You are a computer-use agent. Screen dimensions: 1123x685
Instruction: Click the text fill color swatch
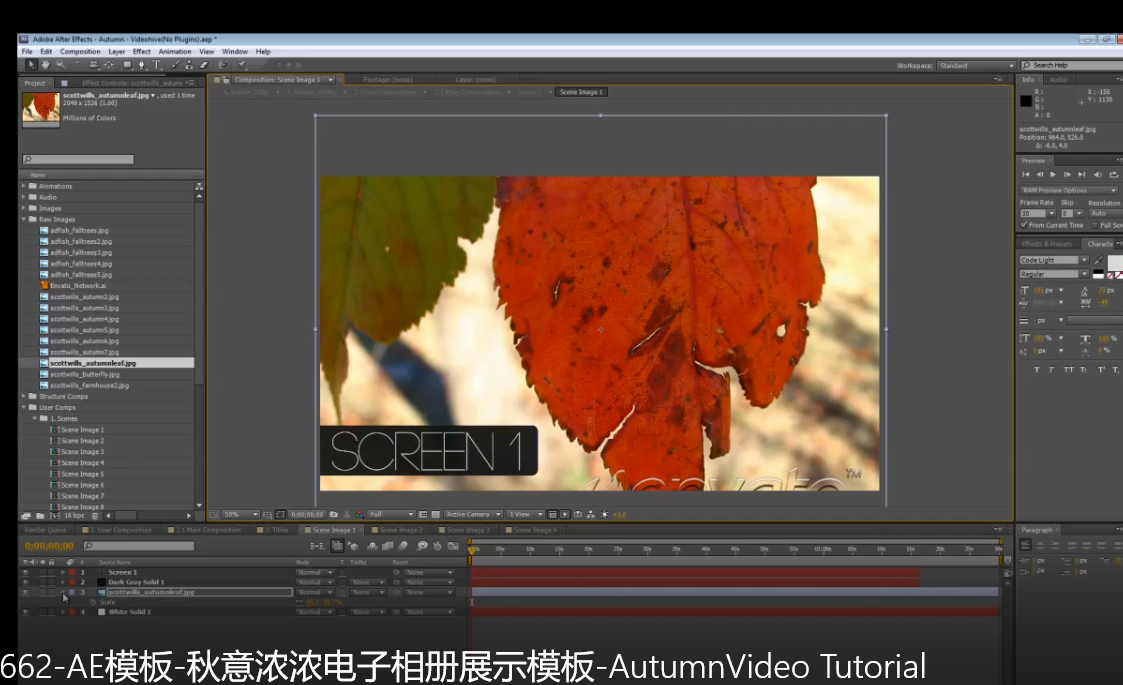pos(1116,262)
